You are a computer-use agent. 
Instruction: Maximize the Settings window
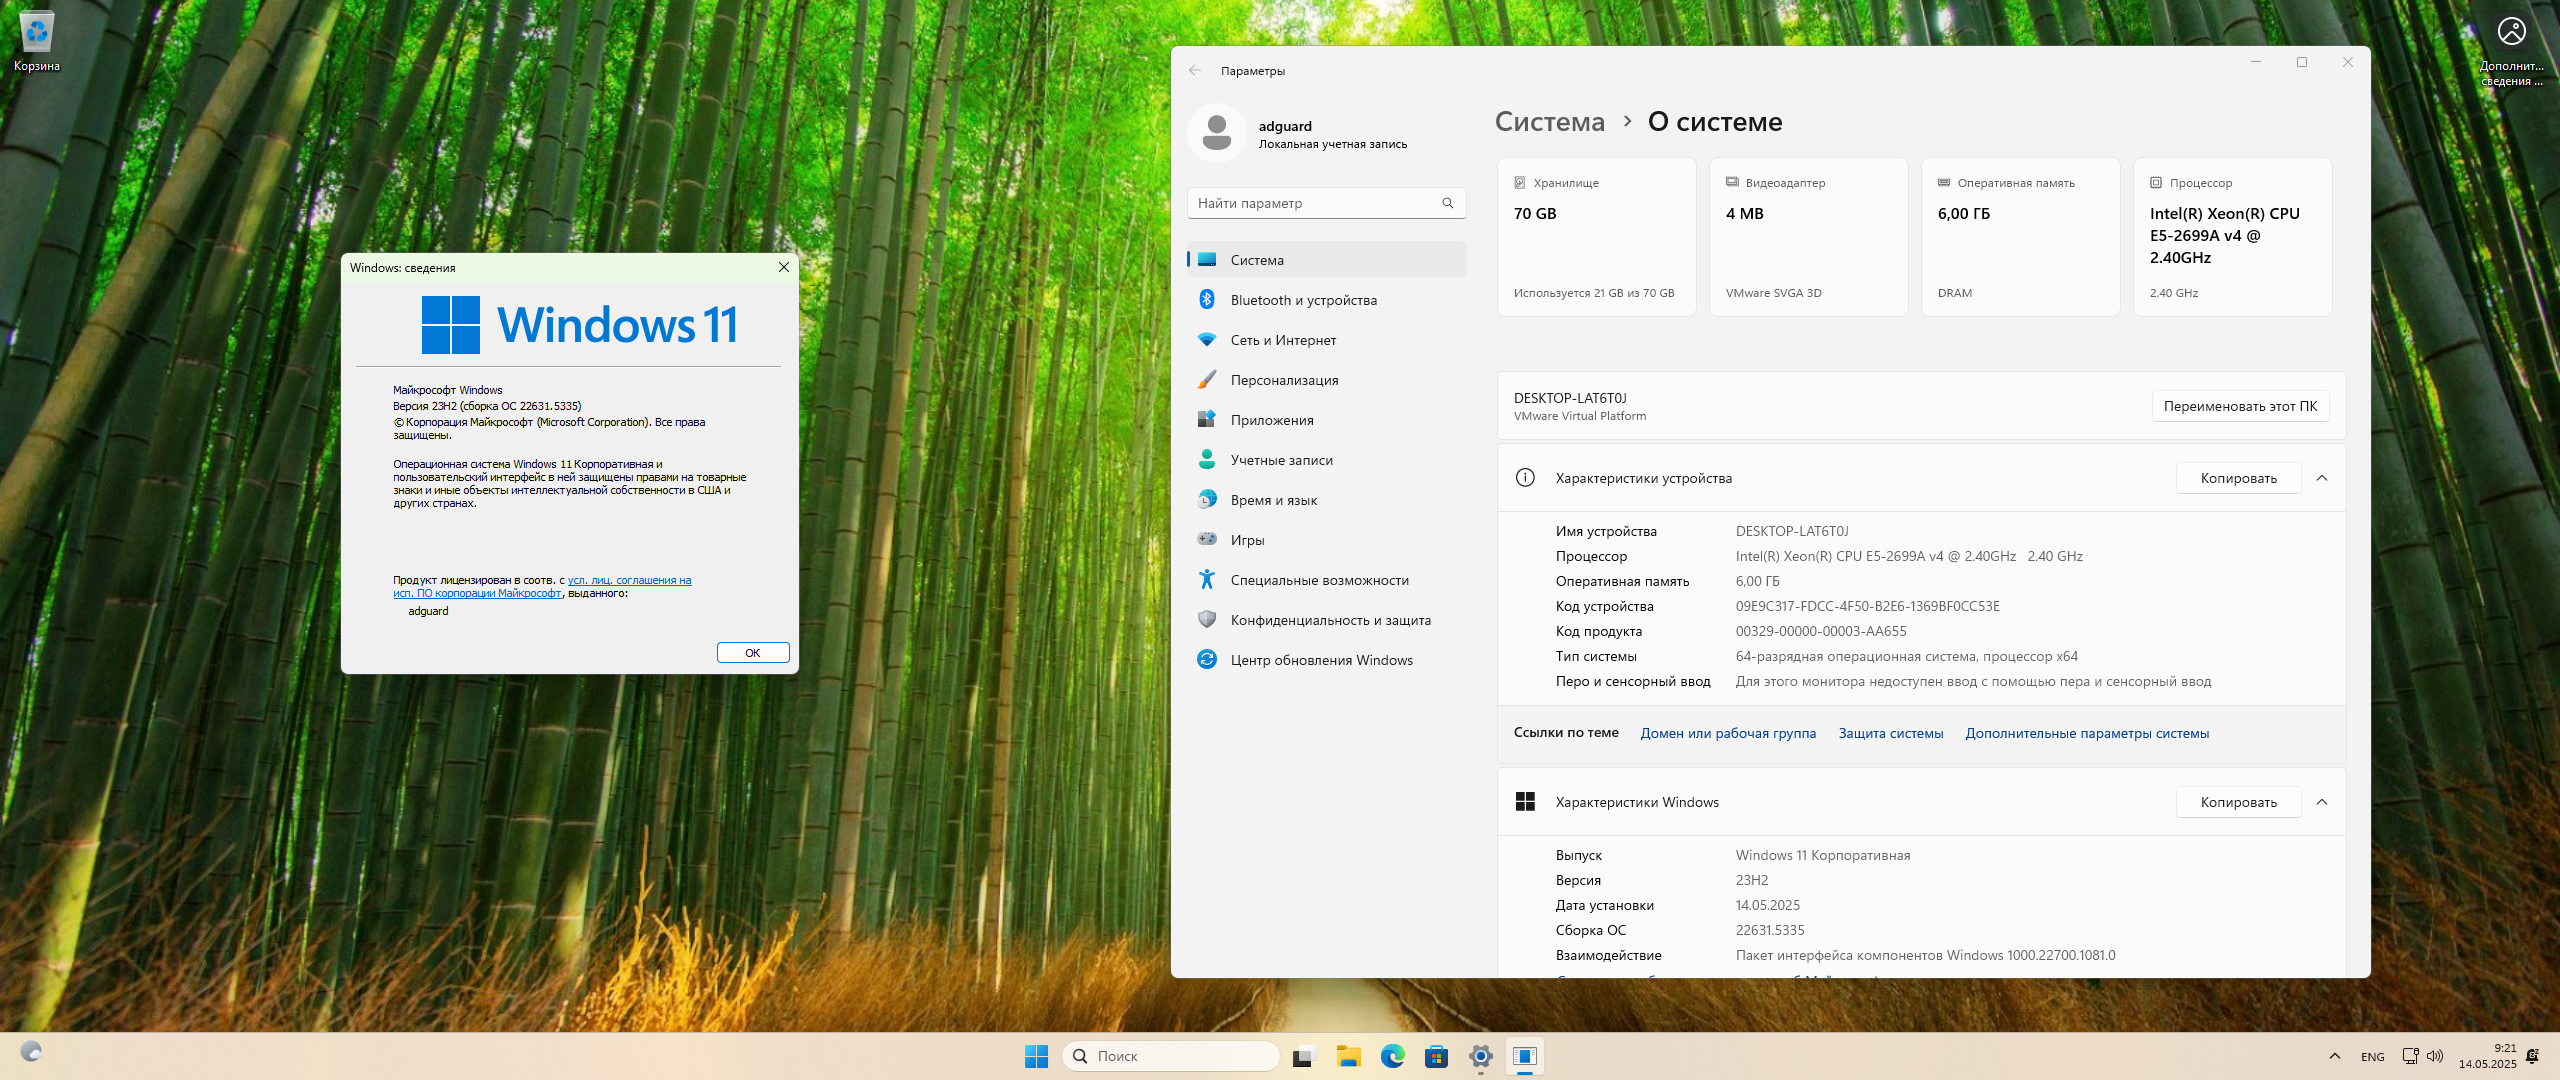pos(2301,62)
